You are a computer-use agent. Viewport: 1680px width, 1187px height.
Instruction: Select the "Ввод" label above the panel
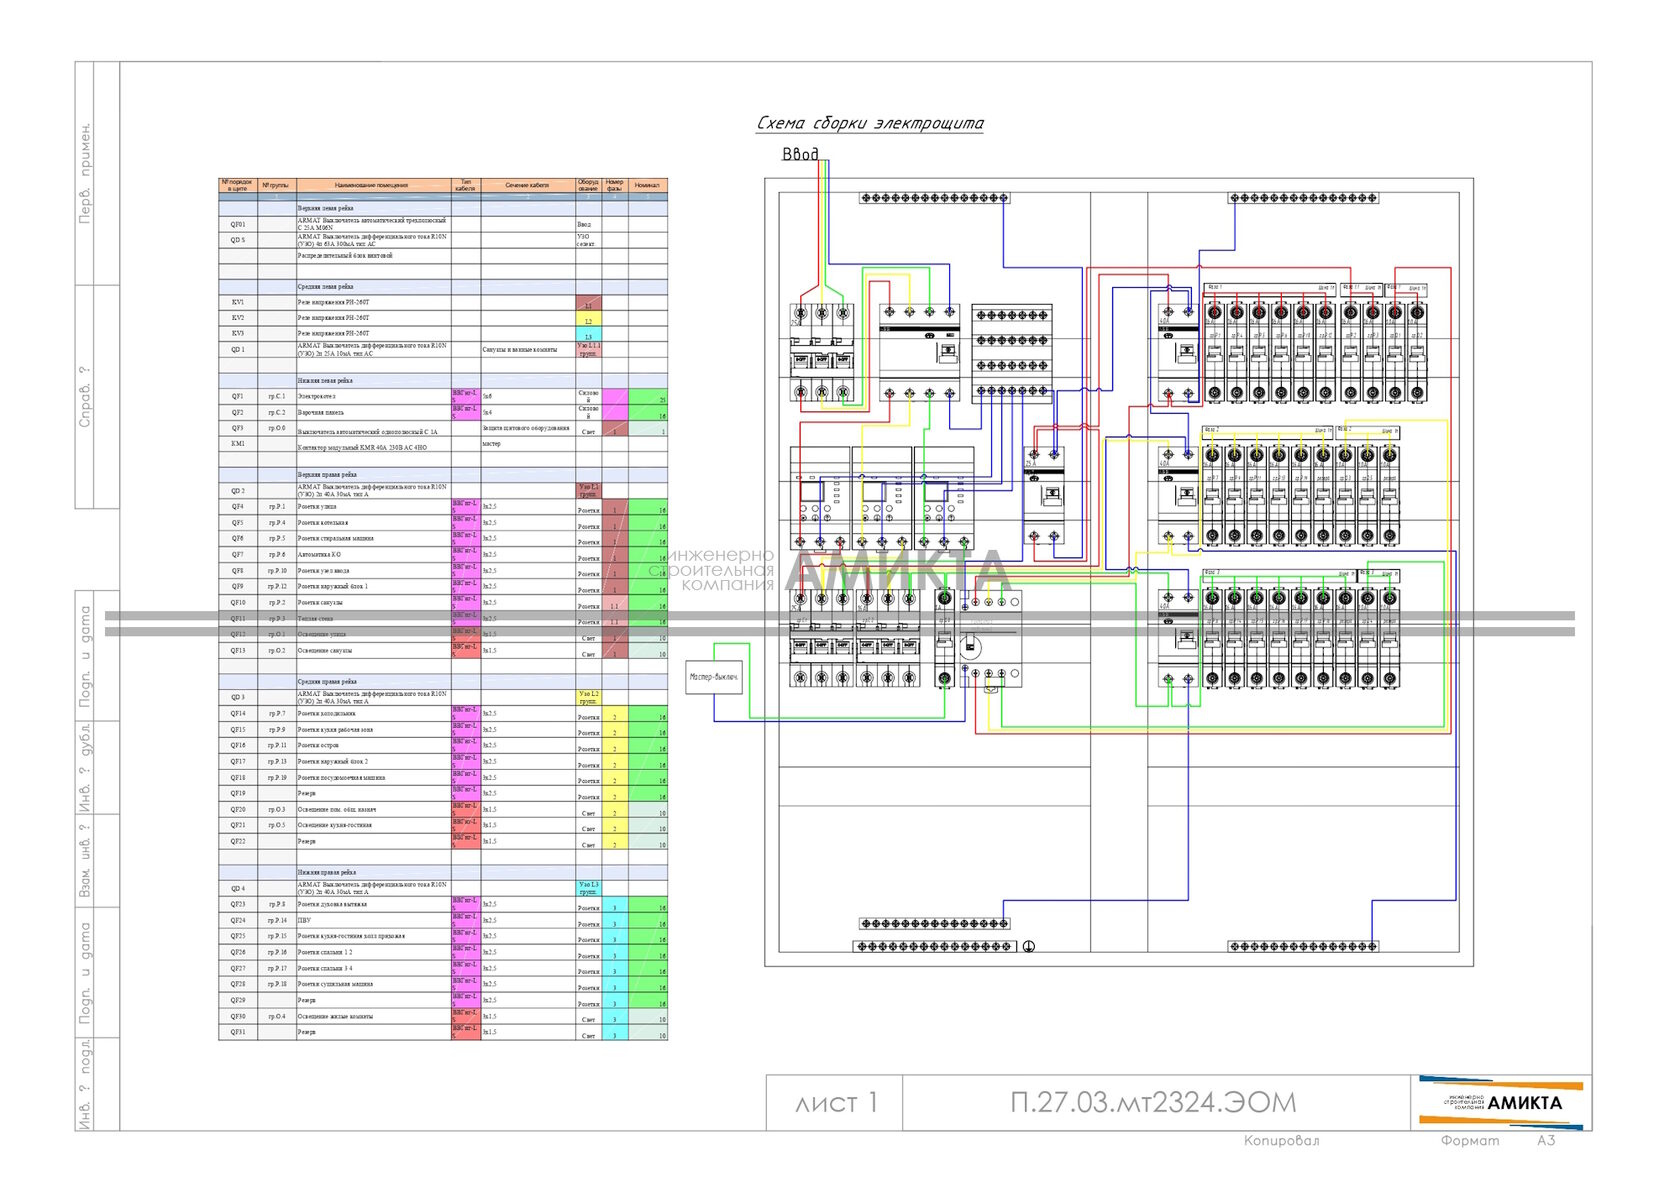[800, 154]
